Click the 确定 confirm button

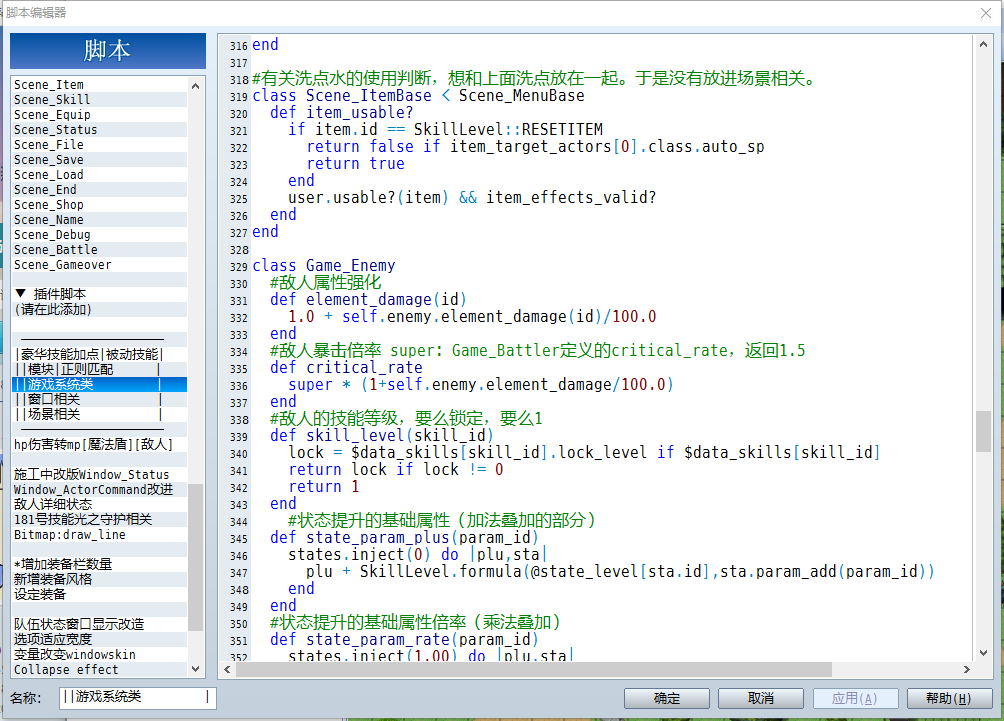point(667,698)
